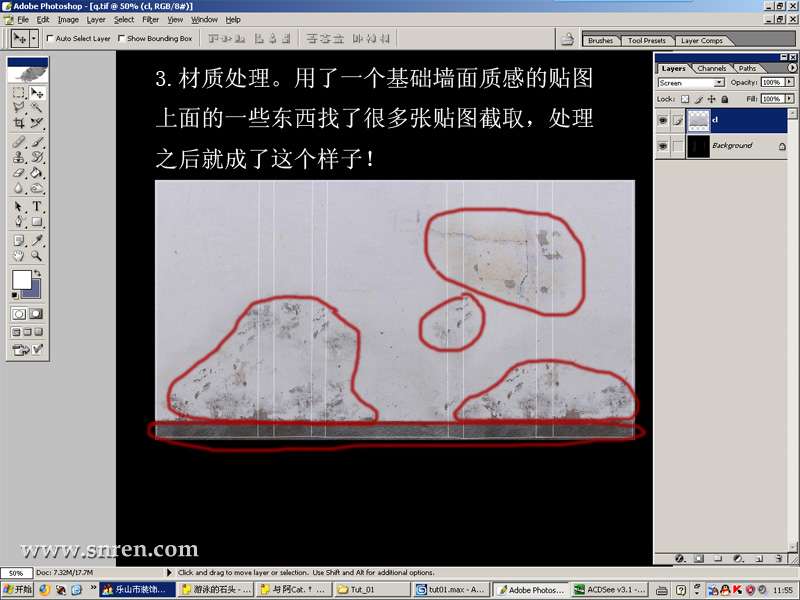The width and height of the screenshot is (800, 600).
Task: Select the Brush tool
Action: coord(37,142)
